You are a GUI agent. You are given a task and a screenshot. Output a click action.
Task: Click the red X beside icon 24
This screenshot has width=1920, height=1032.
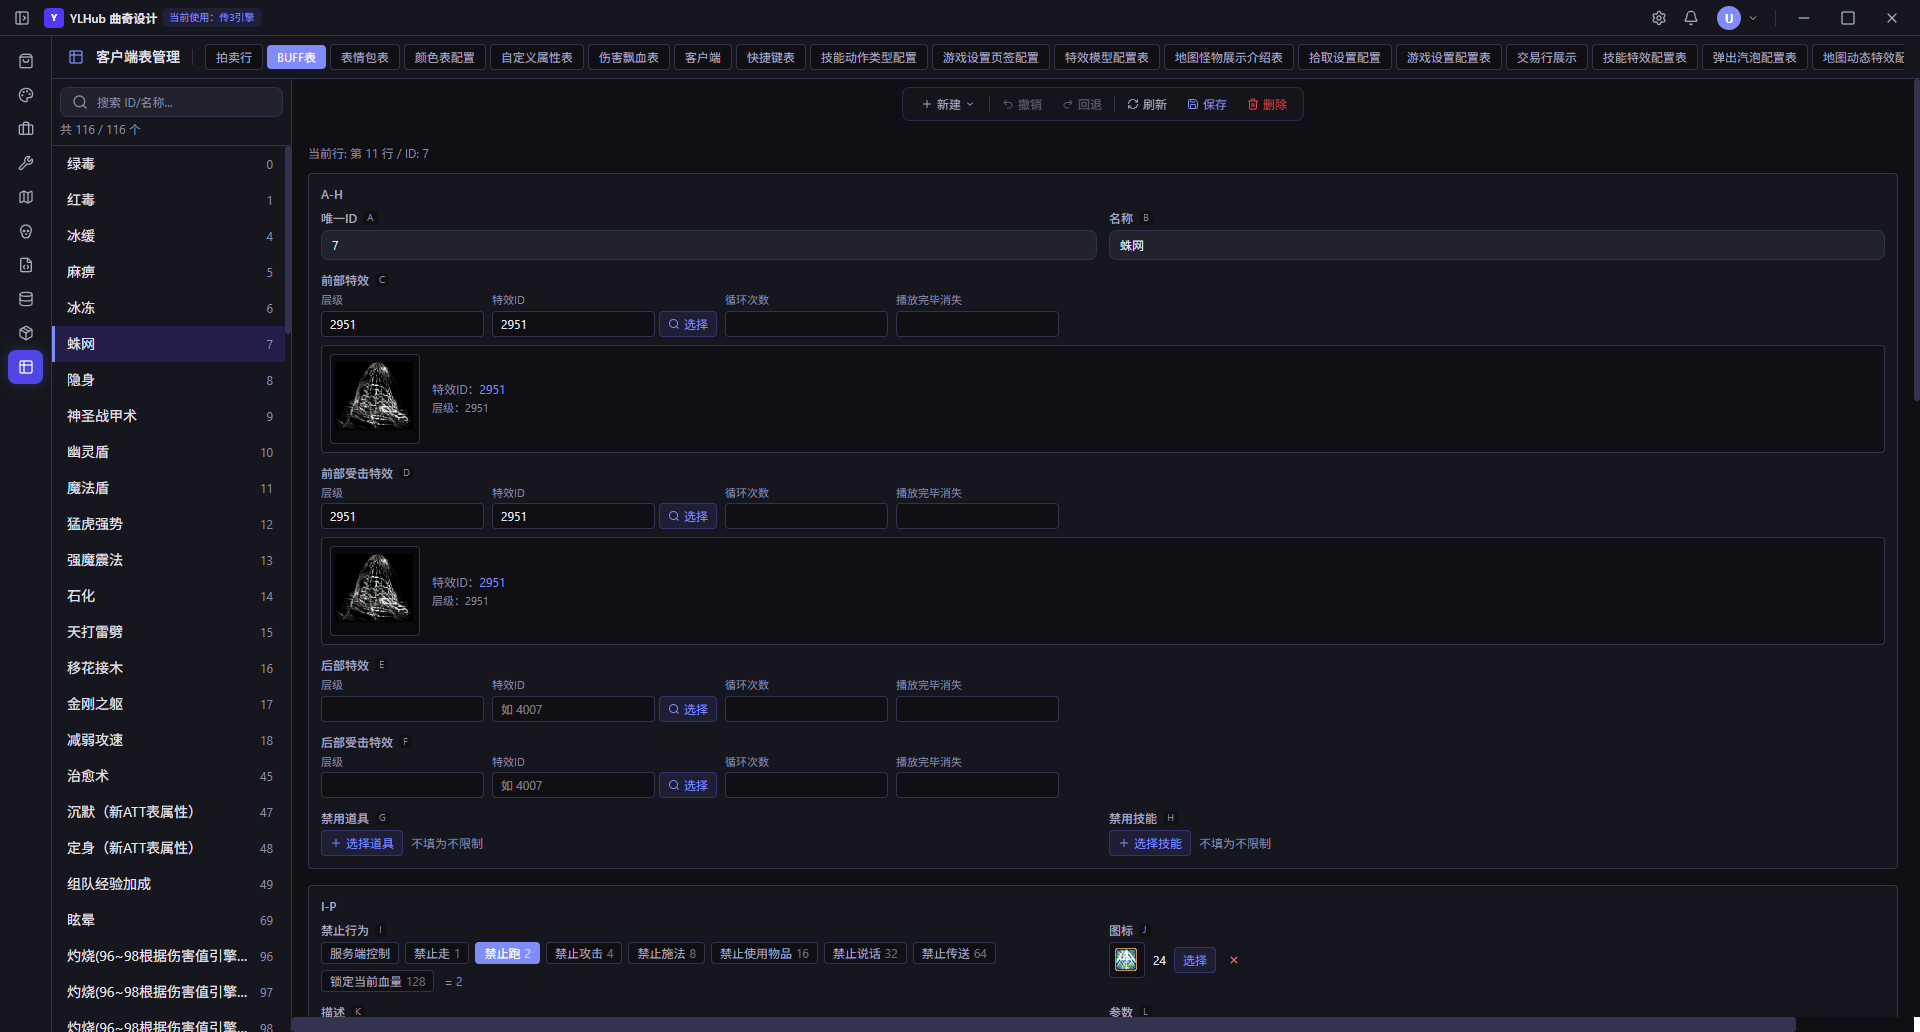pos(1234,960)
